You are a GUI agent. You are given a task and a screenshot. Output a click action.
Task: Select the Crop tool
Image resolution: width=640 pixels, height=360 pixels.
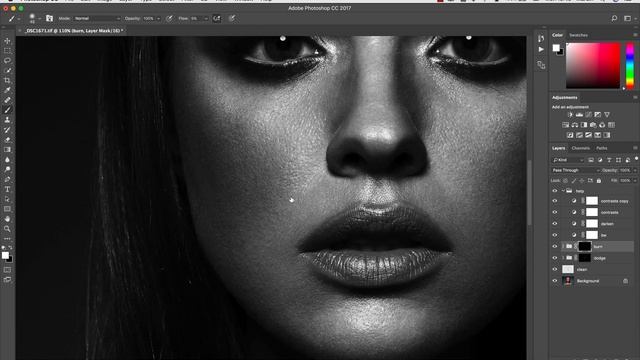[x=7, y=80]
